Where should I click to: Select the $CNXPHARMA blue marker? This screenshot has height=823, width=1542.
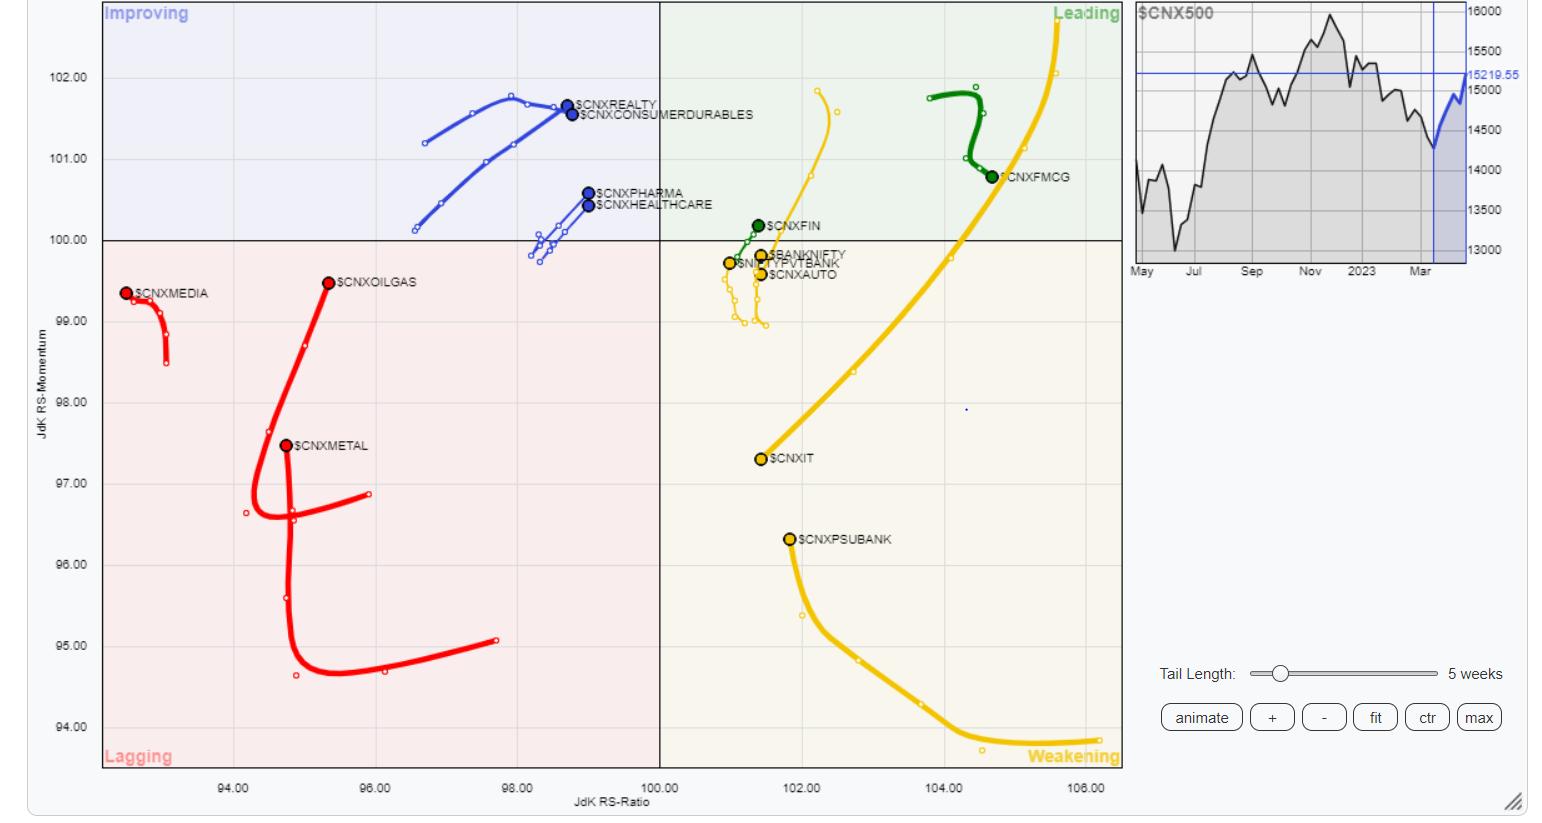click(x=588, y=194)
